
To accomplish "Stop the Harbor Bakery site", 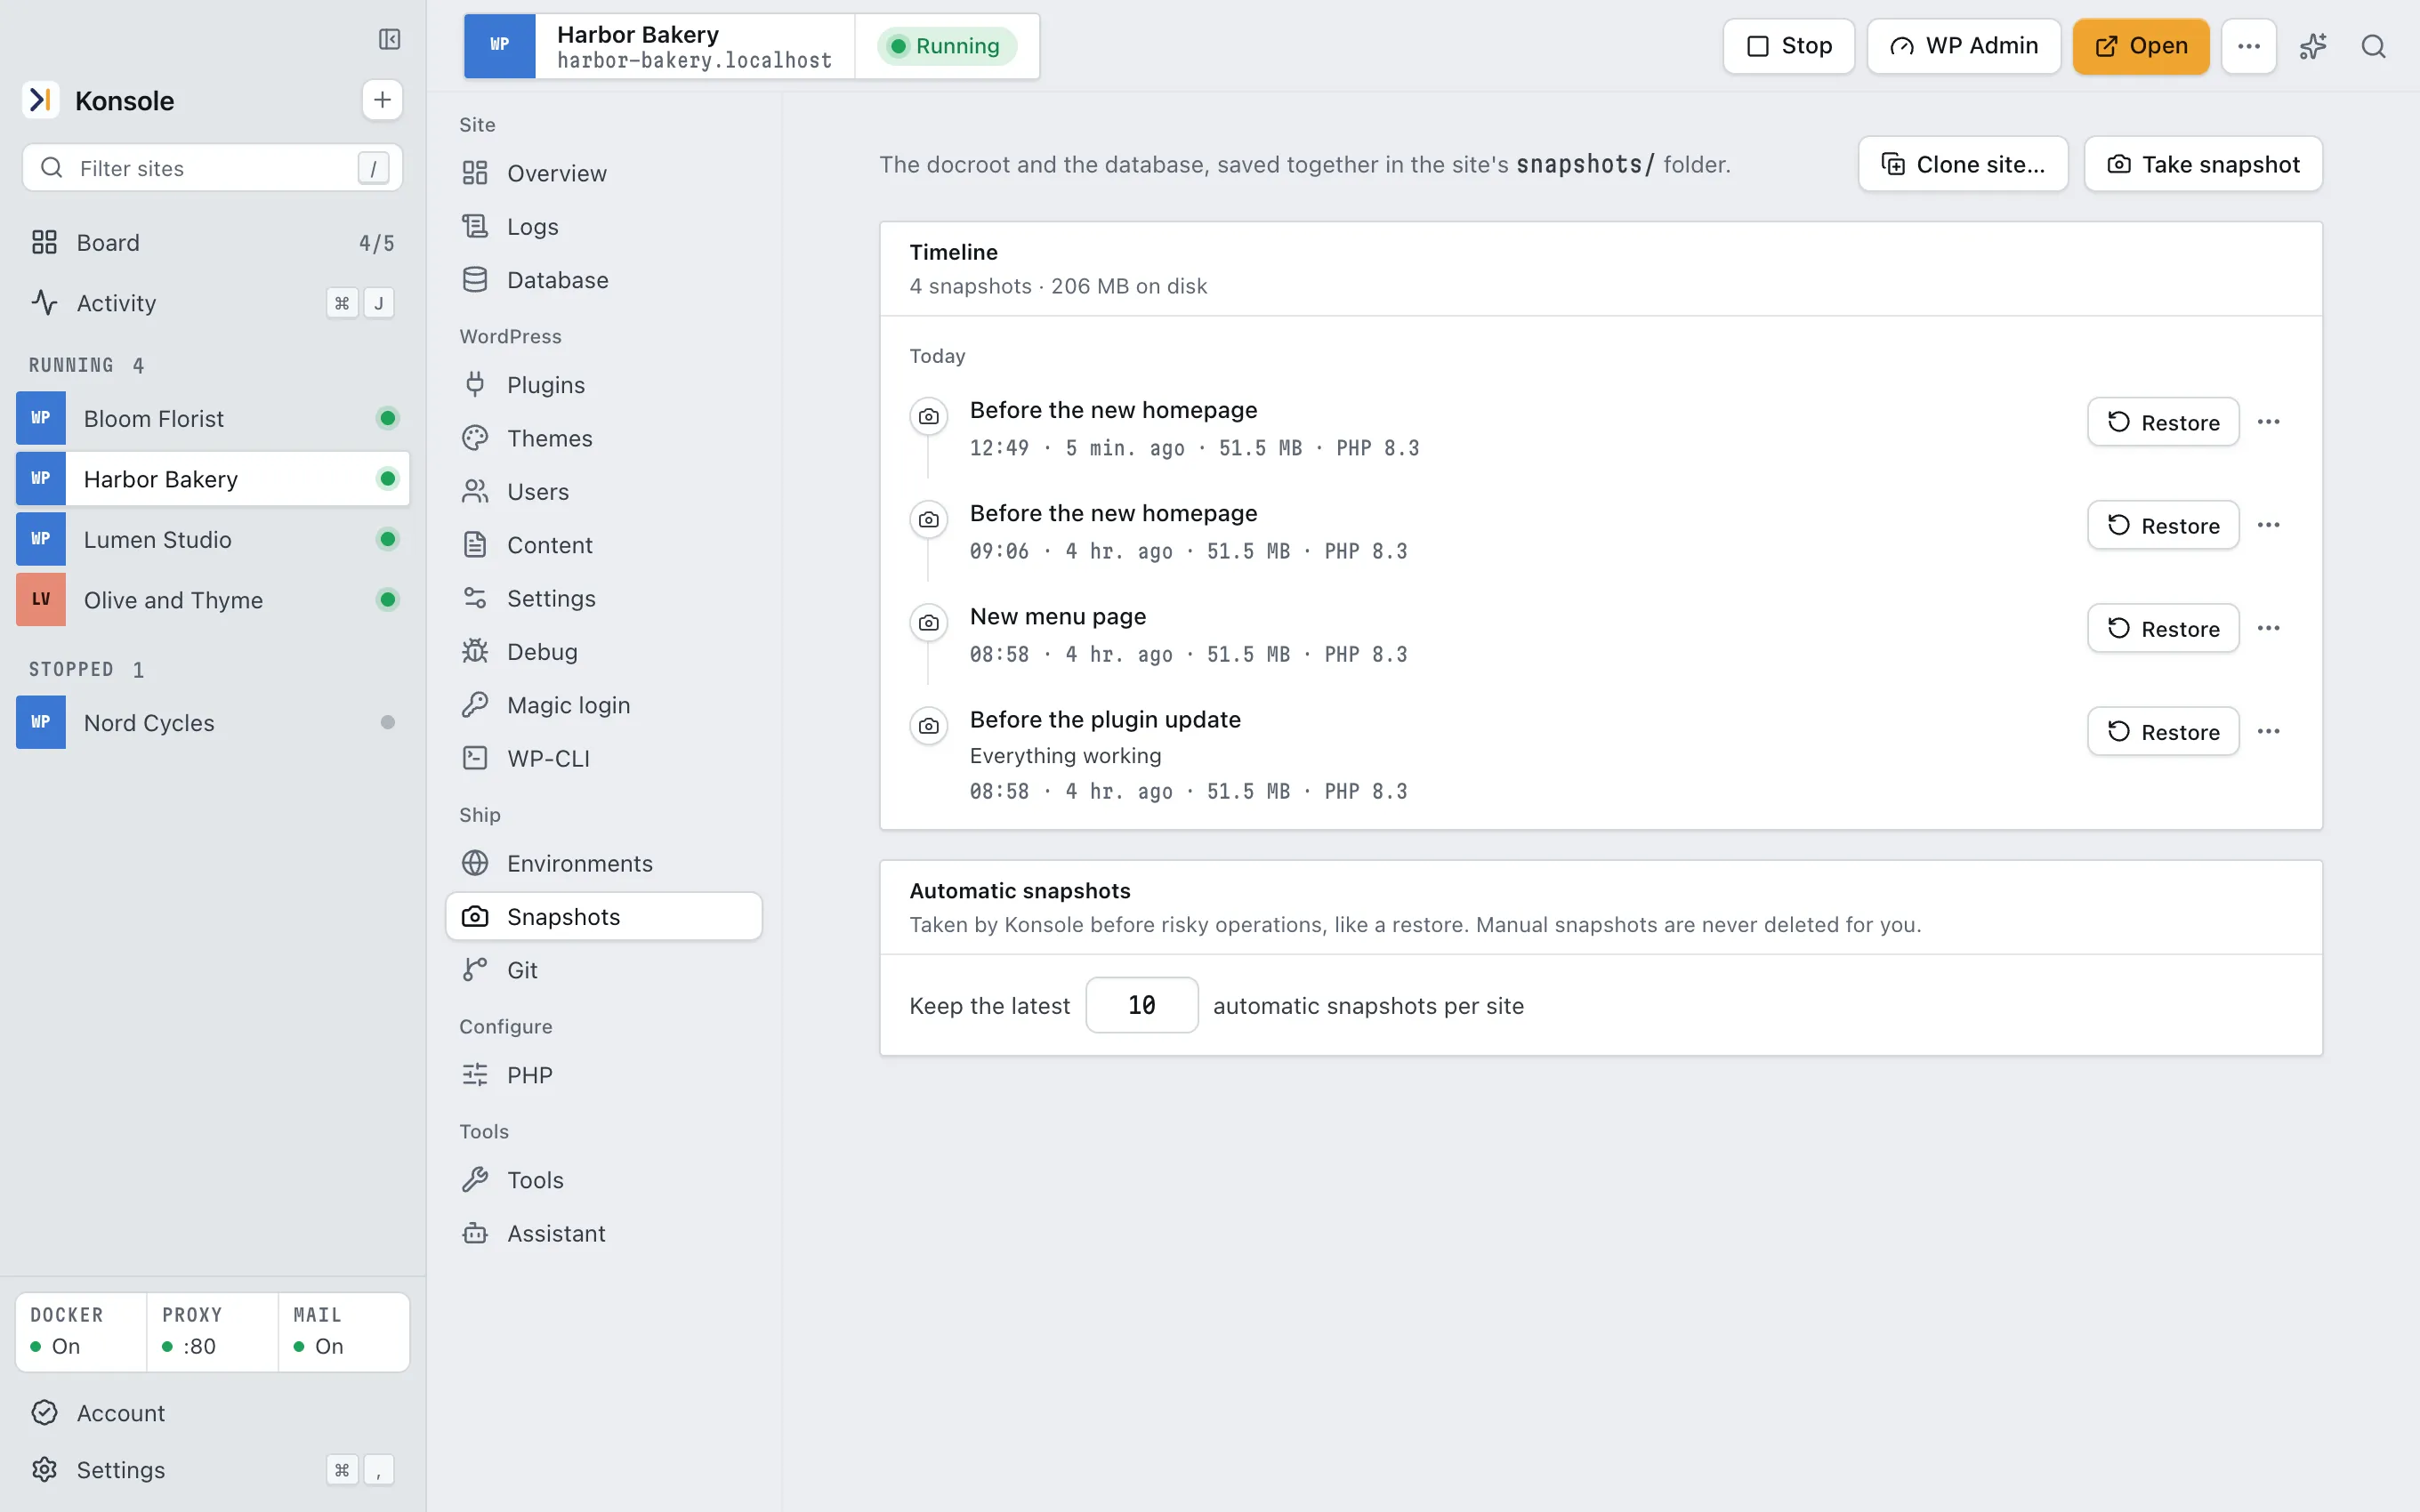I will pos(1788,46).
